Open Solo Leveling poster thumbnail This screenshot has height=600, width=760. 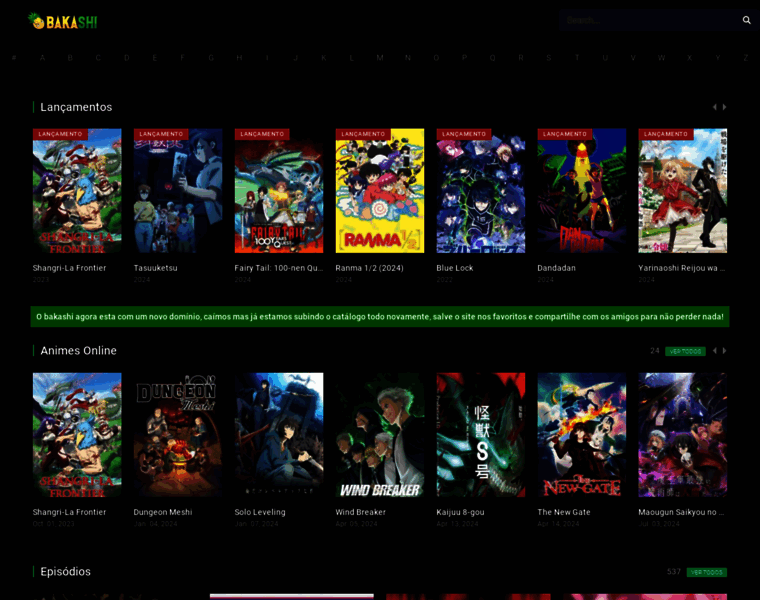[279, 435]
